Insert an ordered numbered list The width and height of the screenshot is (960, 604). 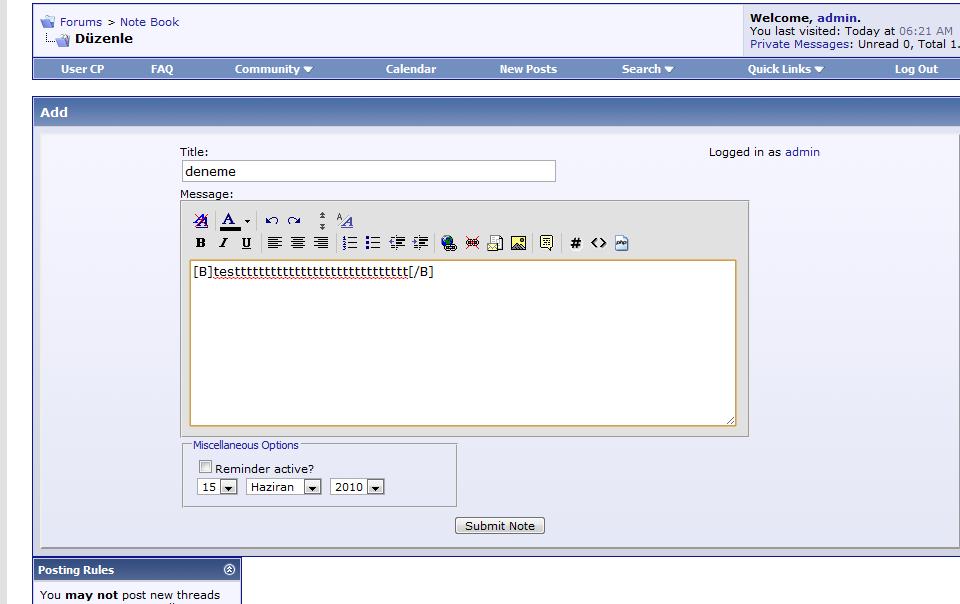click(x=350, y=243)
